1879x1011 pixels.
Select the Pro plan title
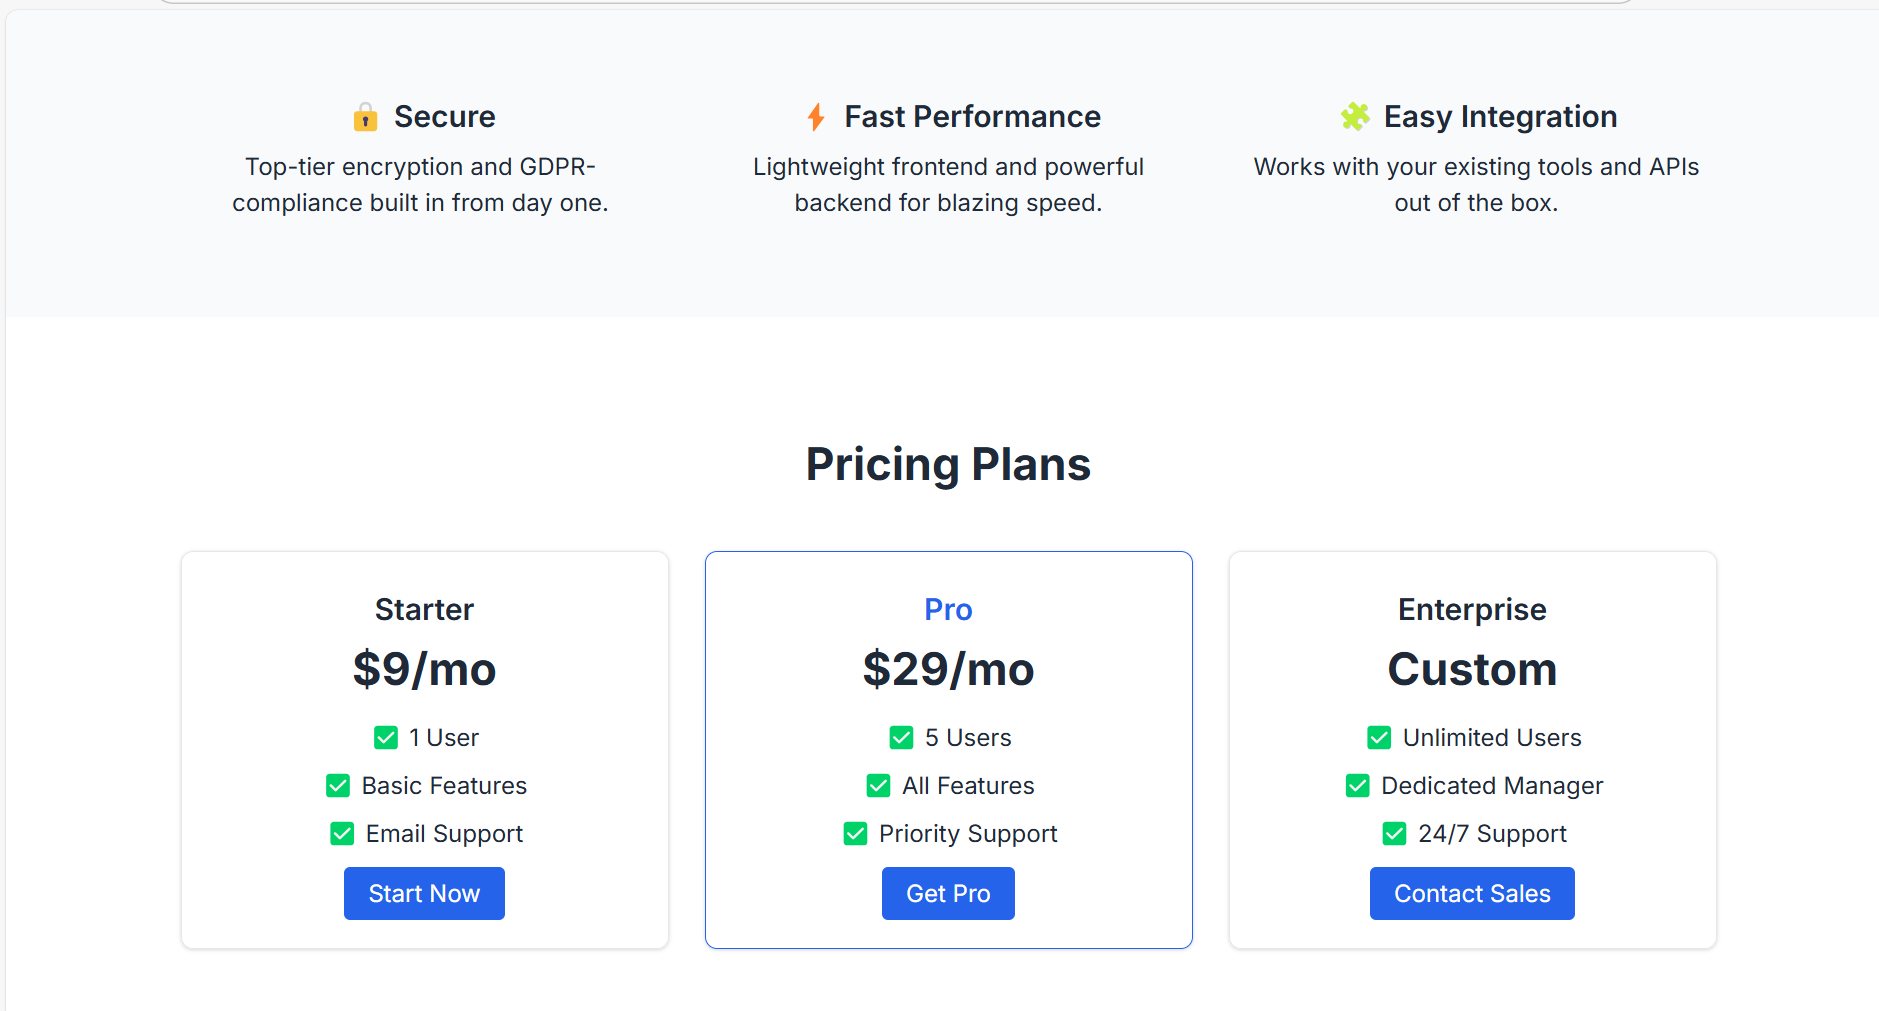948,609
